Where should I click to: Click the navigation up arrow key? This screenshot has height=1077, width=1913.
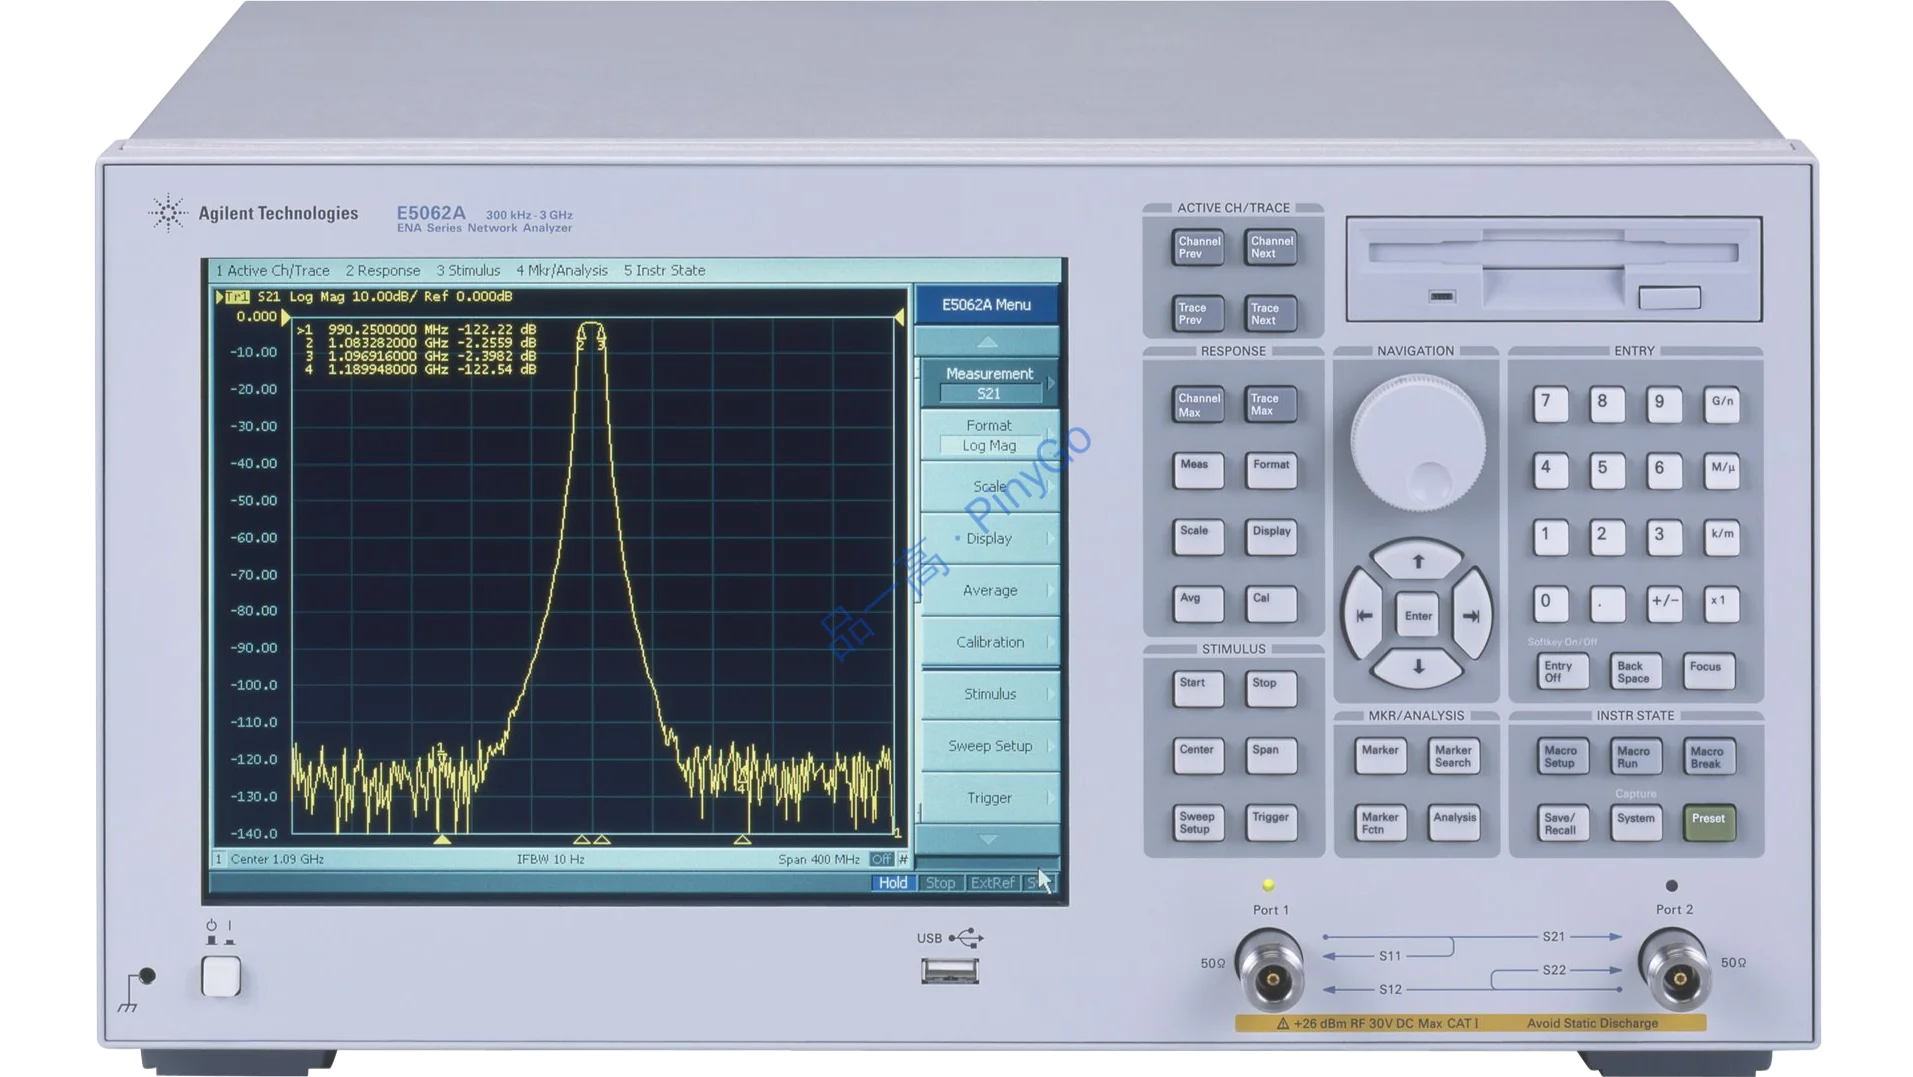(x=1417, y=561)
